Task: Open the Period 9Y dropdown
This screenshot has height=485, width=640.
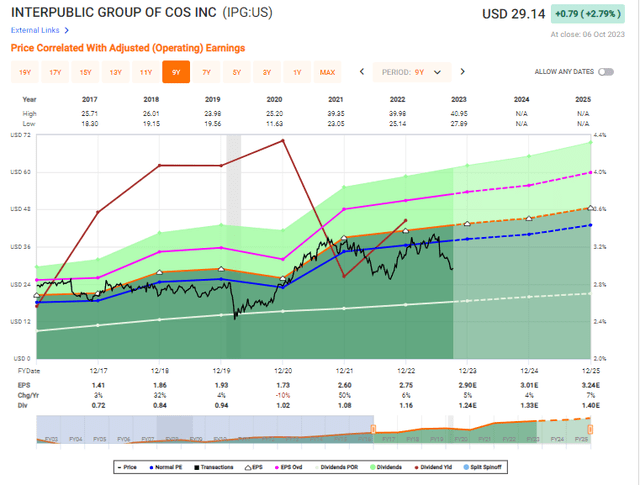Action: coord(412,72)
